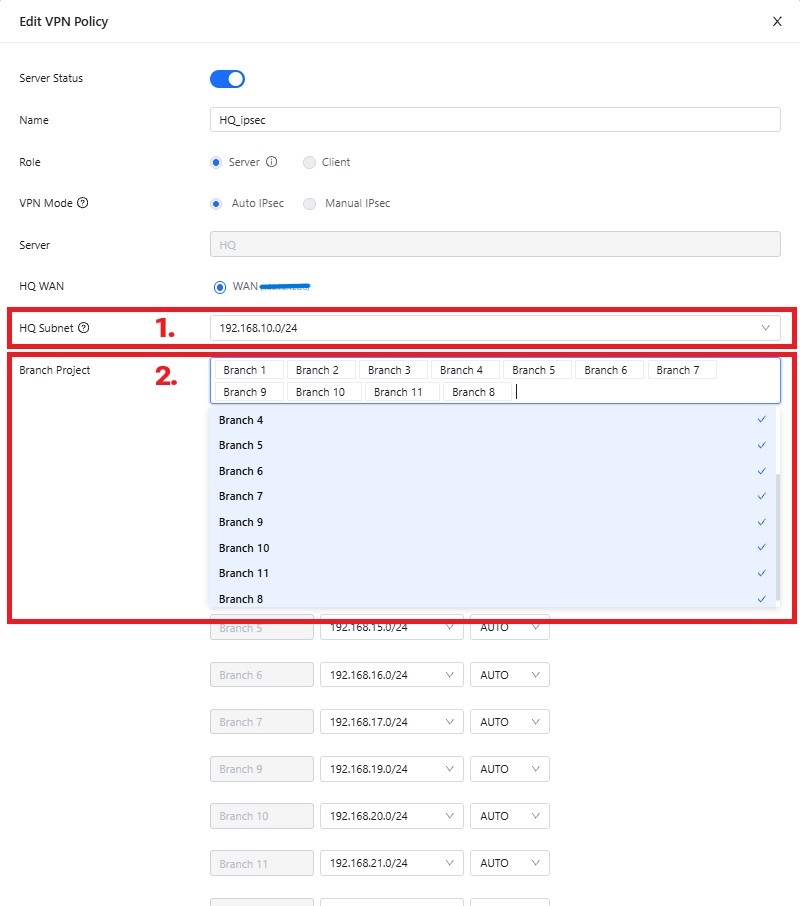Open the HQ Subnet help icon
The height and width of the screenshot is (906, 800).
coord(84,328)
